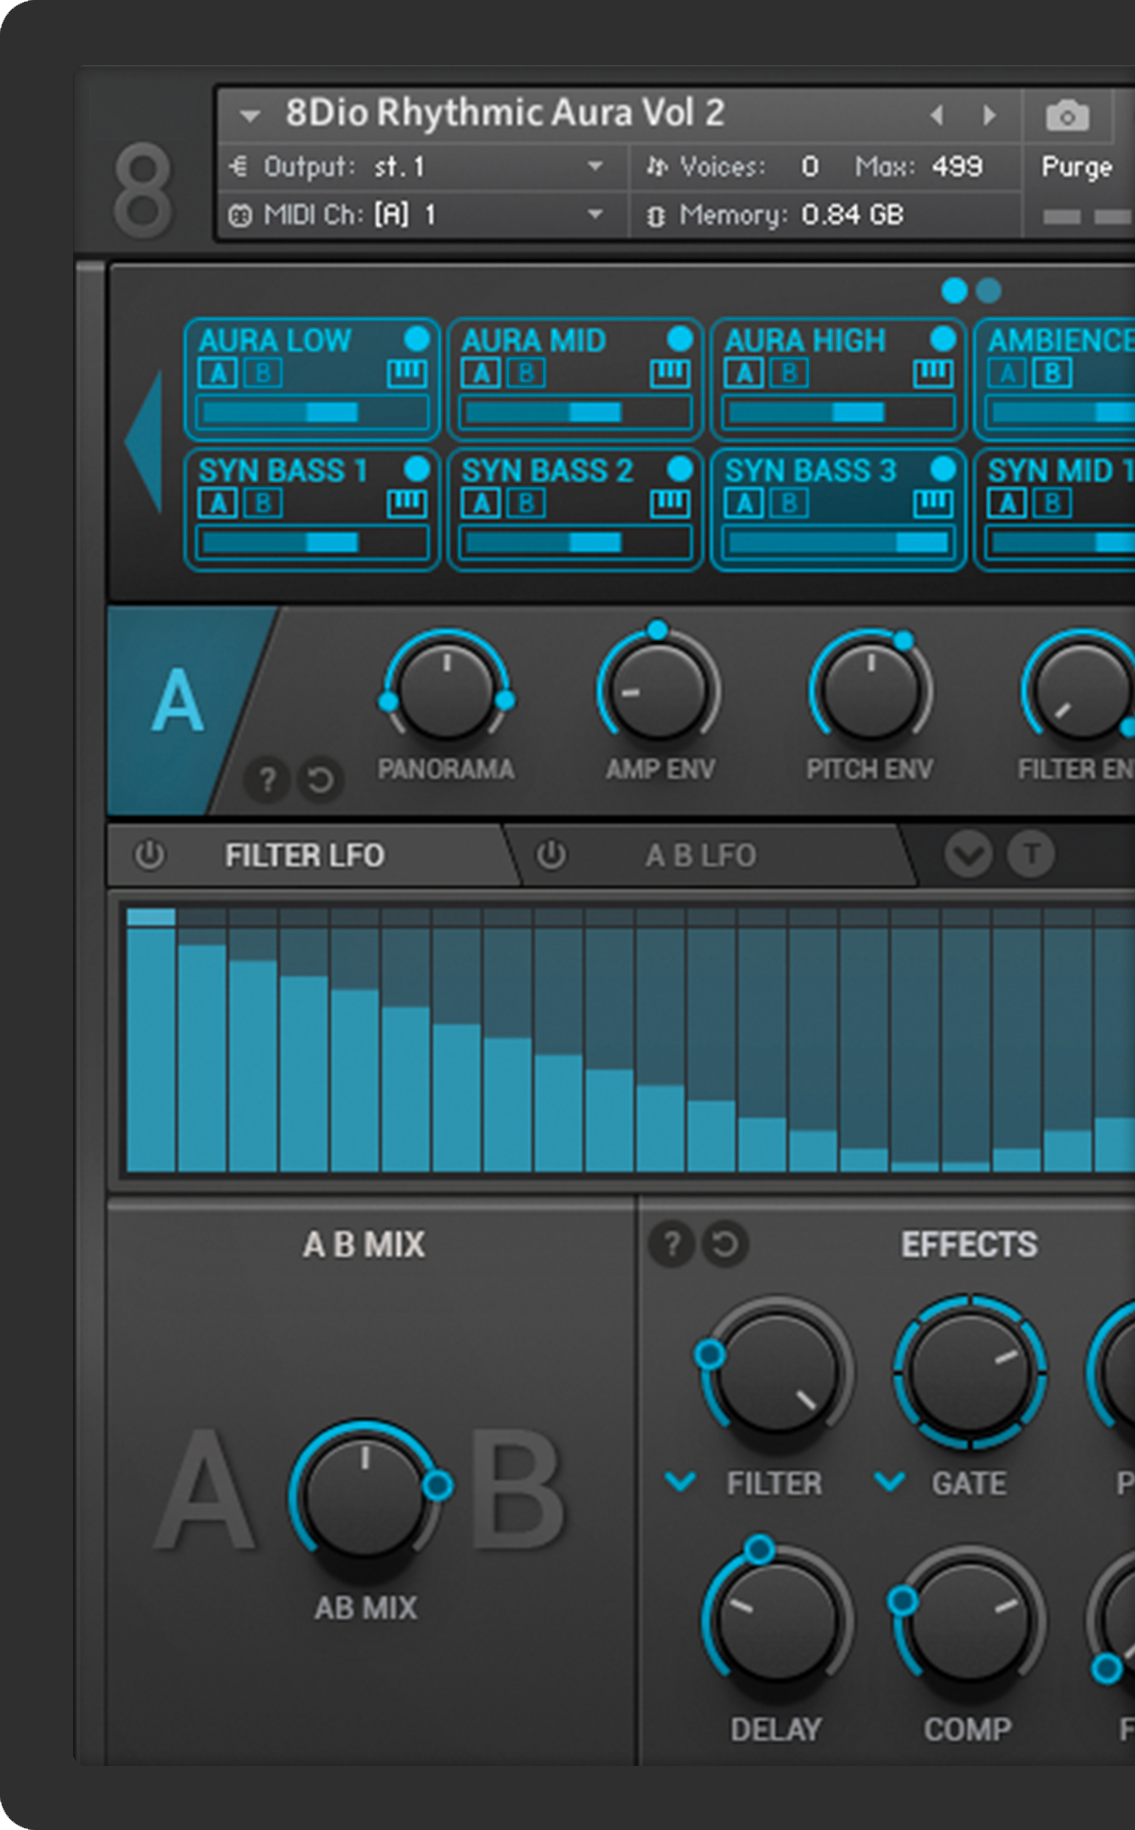This screenshot has height=1830, width=1135.
Task: Assign SYN BASS 2 to layer B
Action: click(526, 503)
